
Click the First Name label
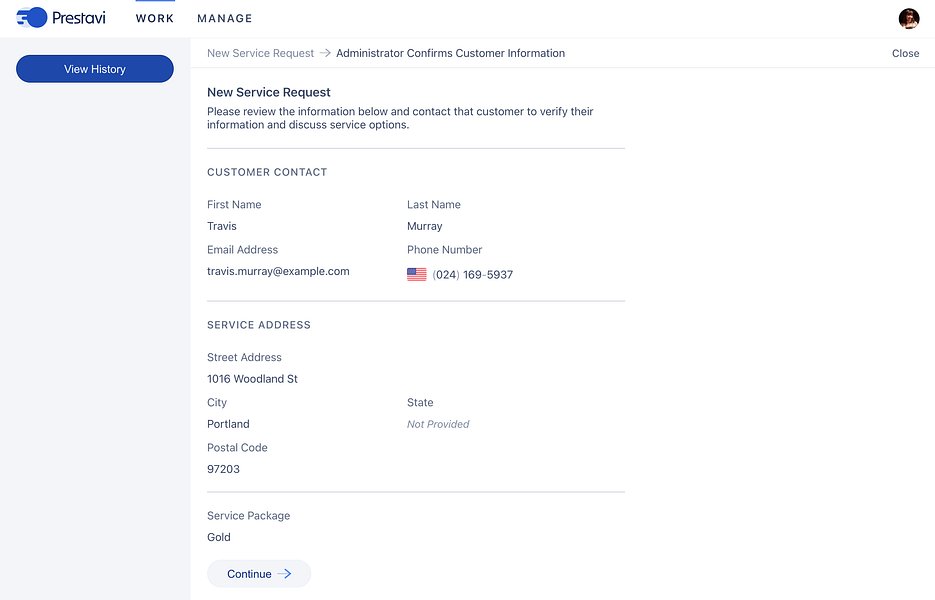(234, 205)
